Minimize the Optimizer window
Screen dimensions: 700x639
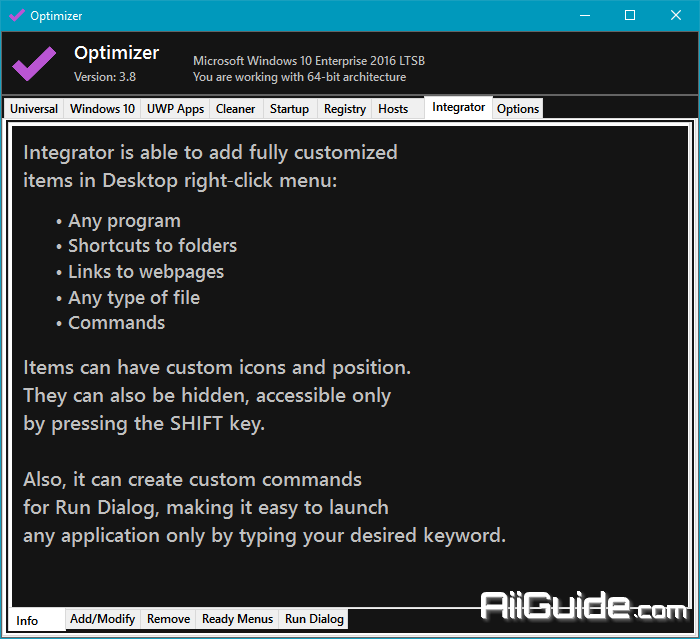click(x=585, y=16)
